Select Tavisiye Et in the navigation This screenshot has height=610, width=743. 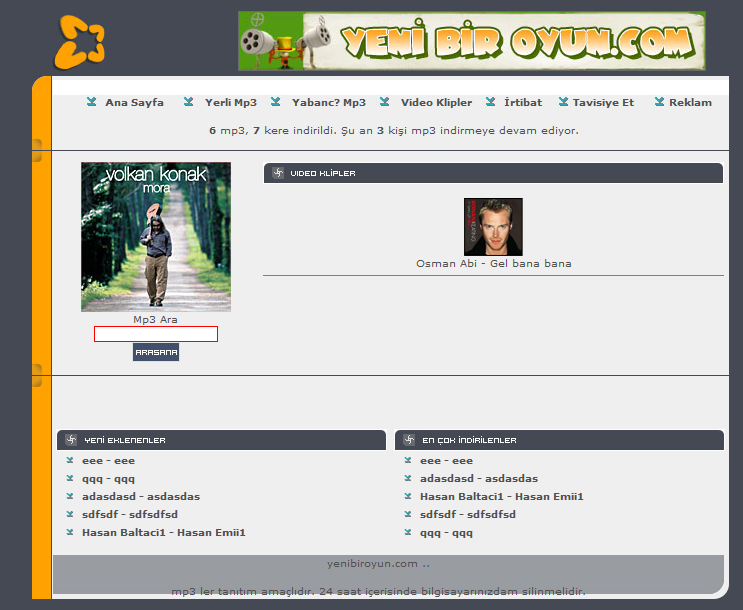click(603, 102)
